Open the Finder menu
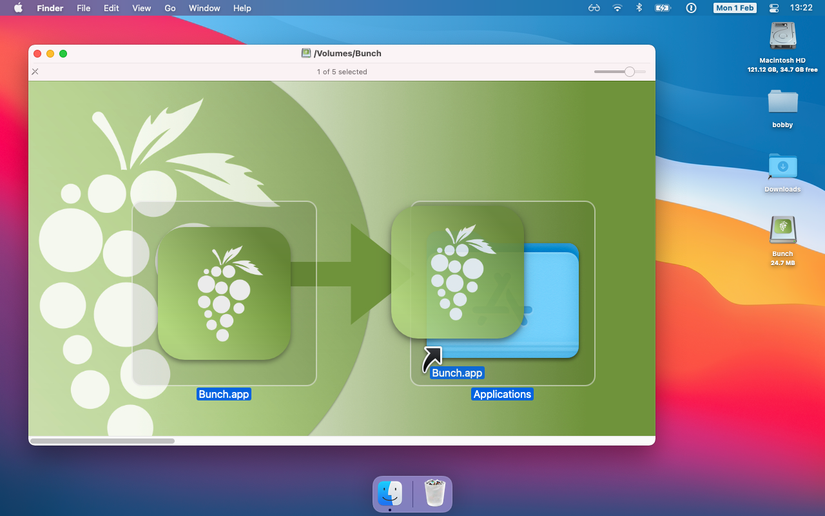825x516 pixels. click(50, 8)
